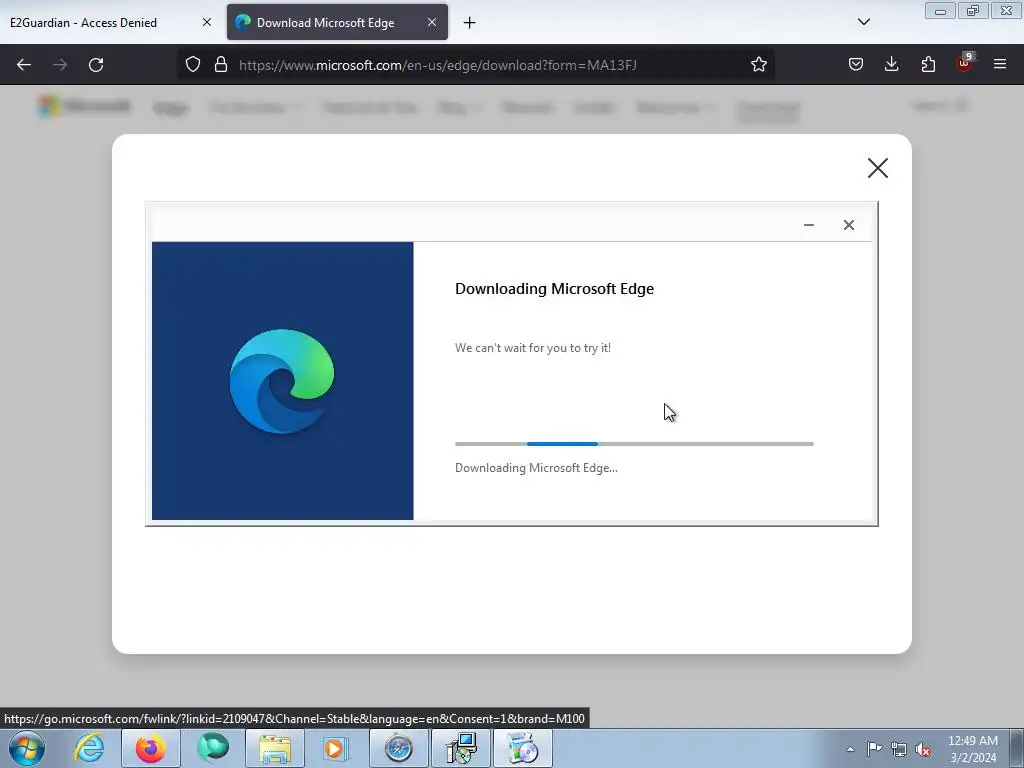Viewport: 1024px width, 768px height.
Task: Open the Save to Pocket icon
Action: pos(856,65)
